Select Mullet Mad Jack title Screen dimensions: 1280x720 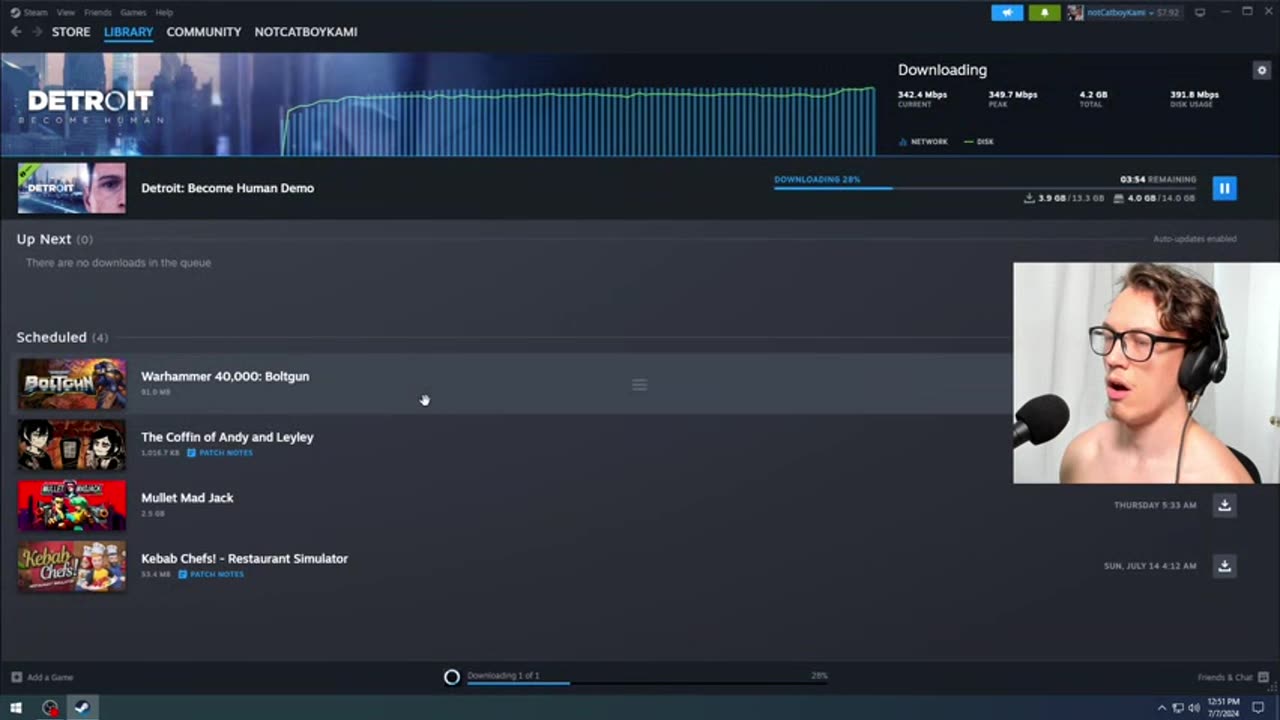[187, 498]
